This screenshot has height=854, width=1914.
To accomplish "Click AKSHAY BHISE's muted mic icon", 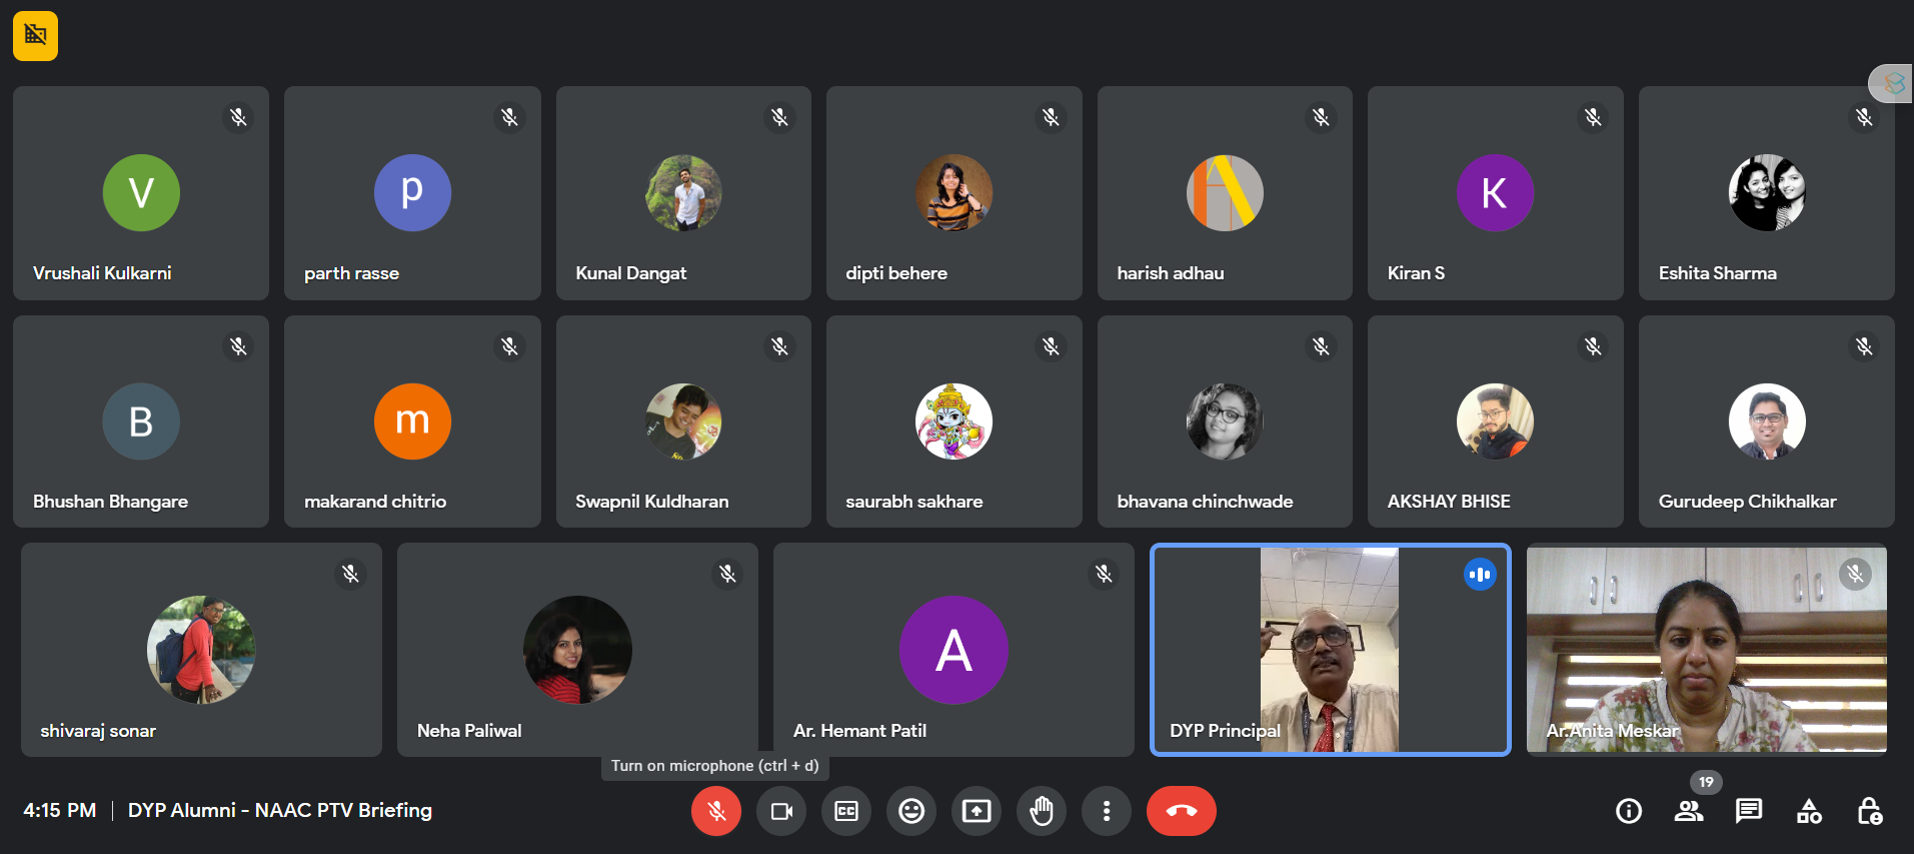I will pyautogui.click(x=1593, y=346).
